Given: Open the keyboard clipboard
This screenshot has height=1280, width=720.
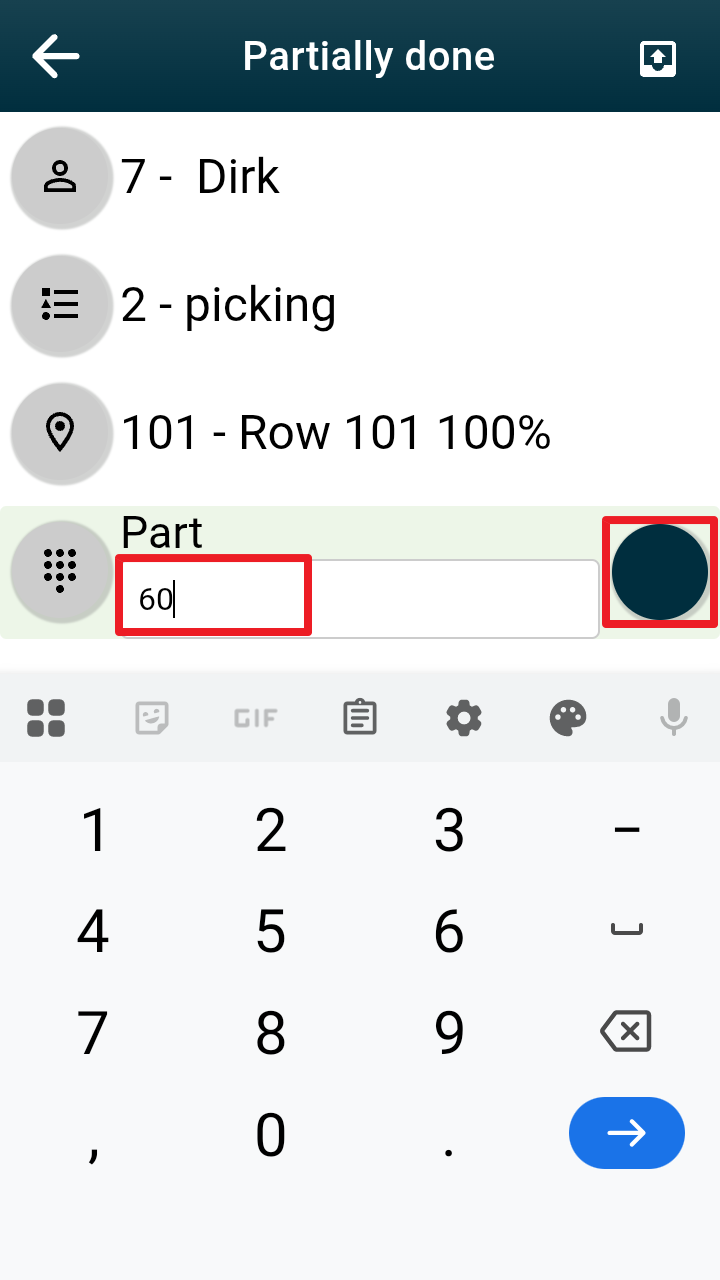Looking at the screenshot, I should tap(359, 717).
